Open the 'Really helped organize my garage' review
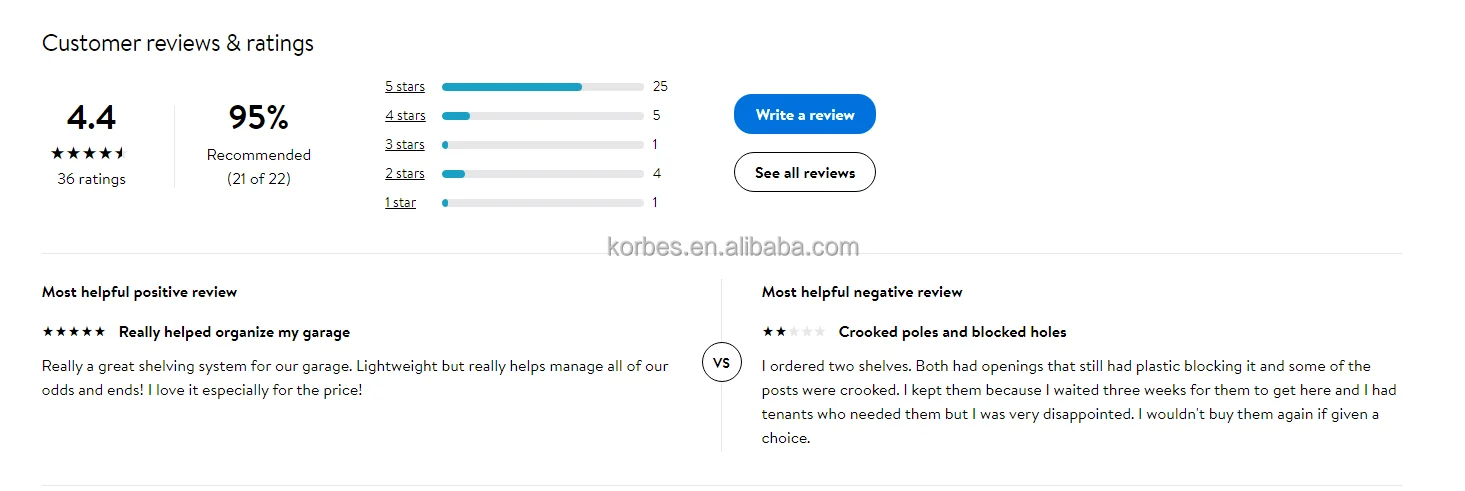Image resolution: width=1465 pixels, height=491 pixels. point(234,332)
